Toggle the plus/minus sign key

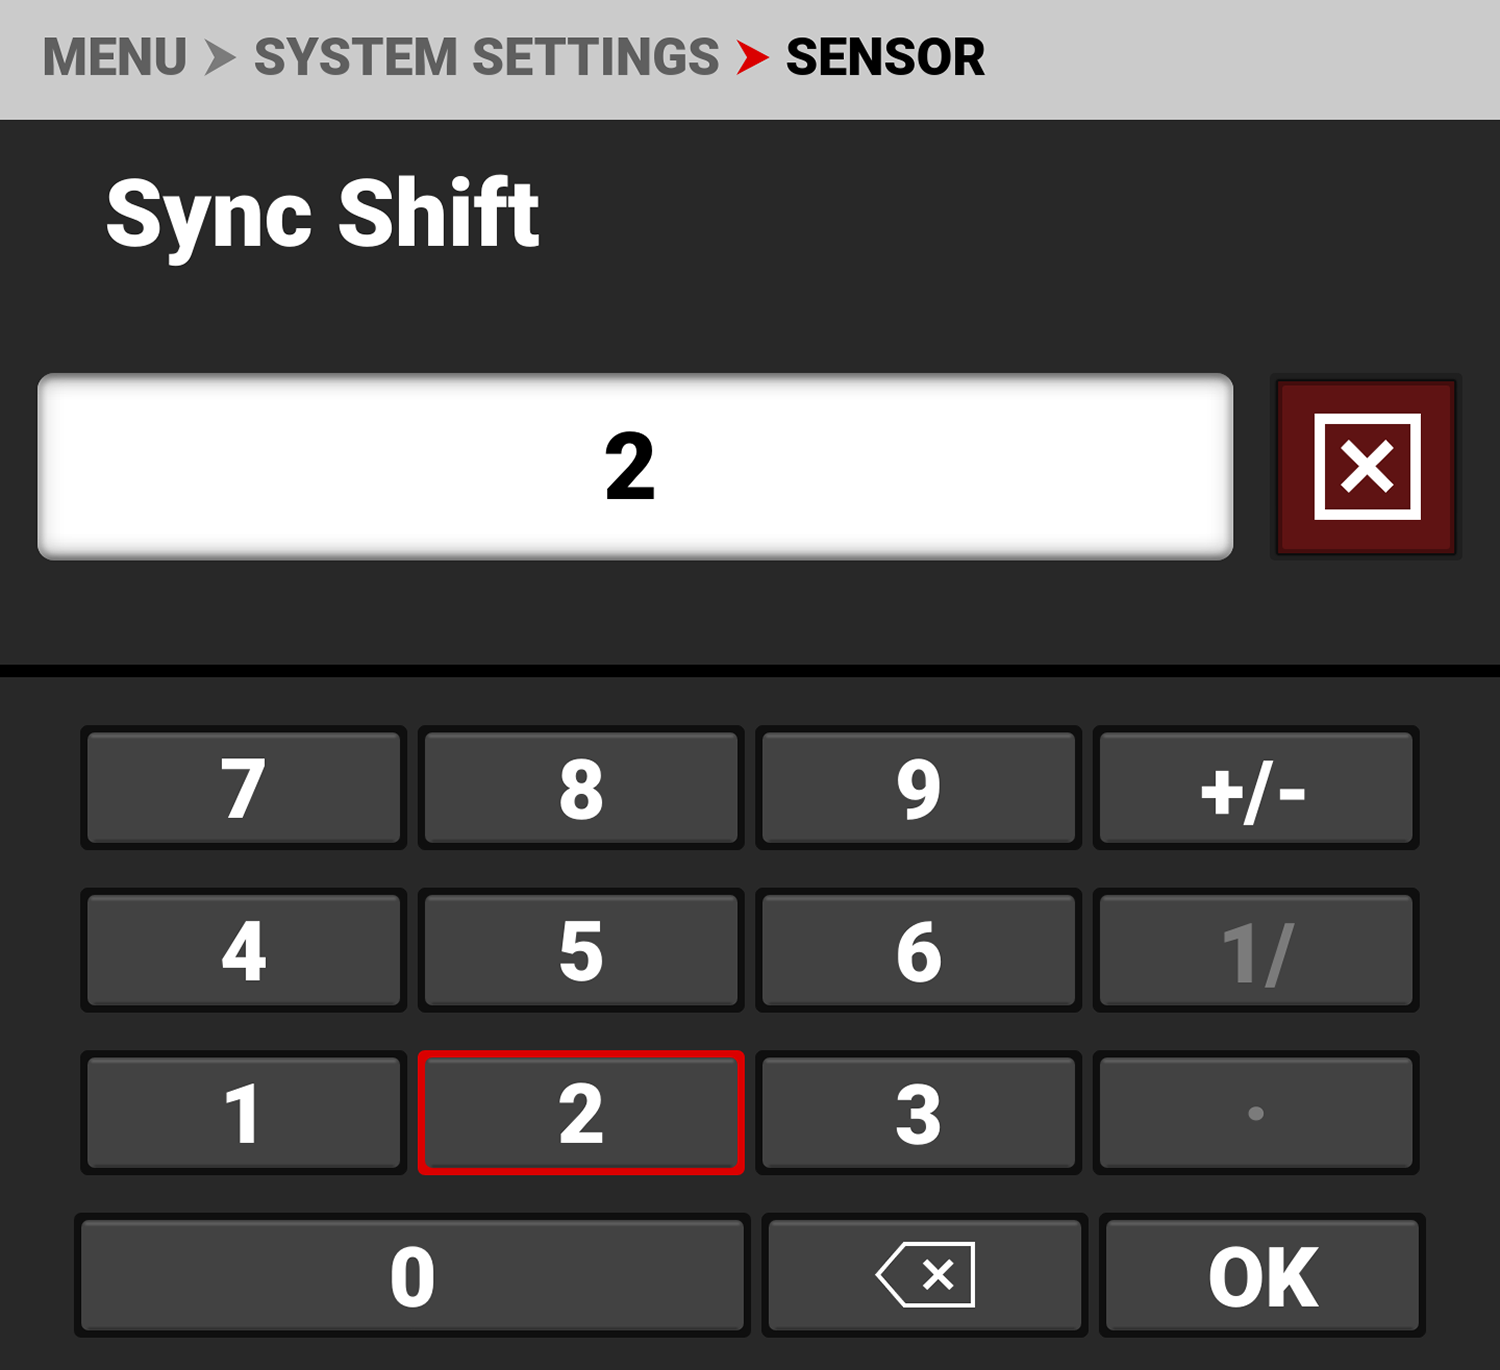[x=1255, y=789]
